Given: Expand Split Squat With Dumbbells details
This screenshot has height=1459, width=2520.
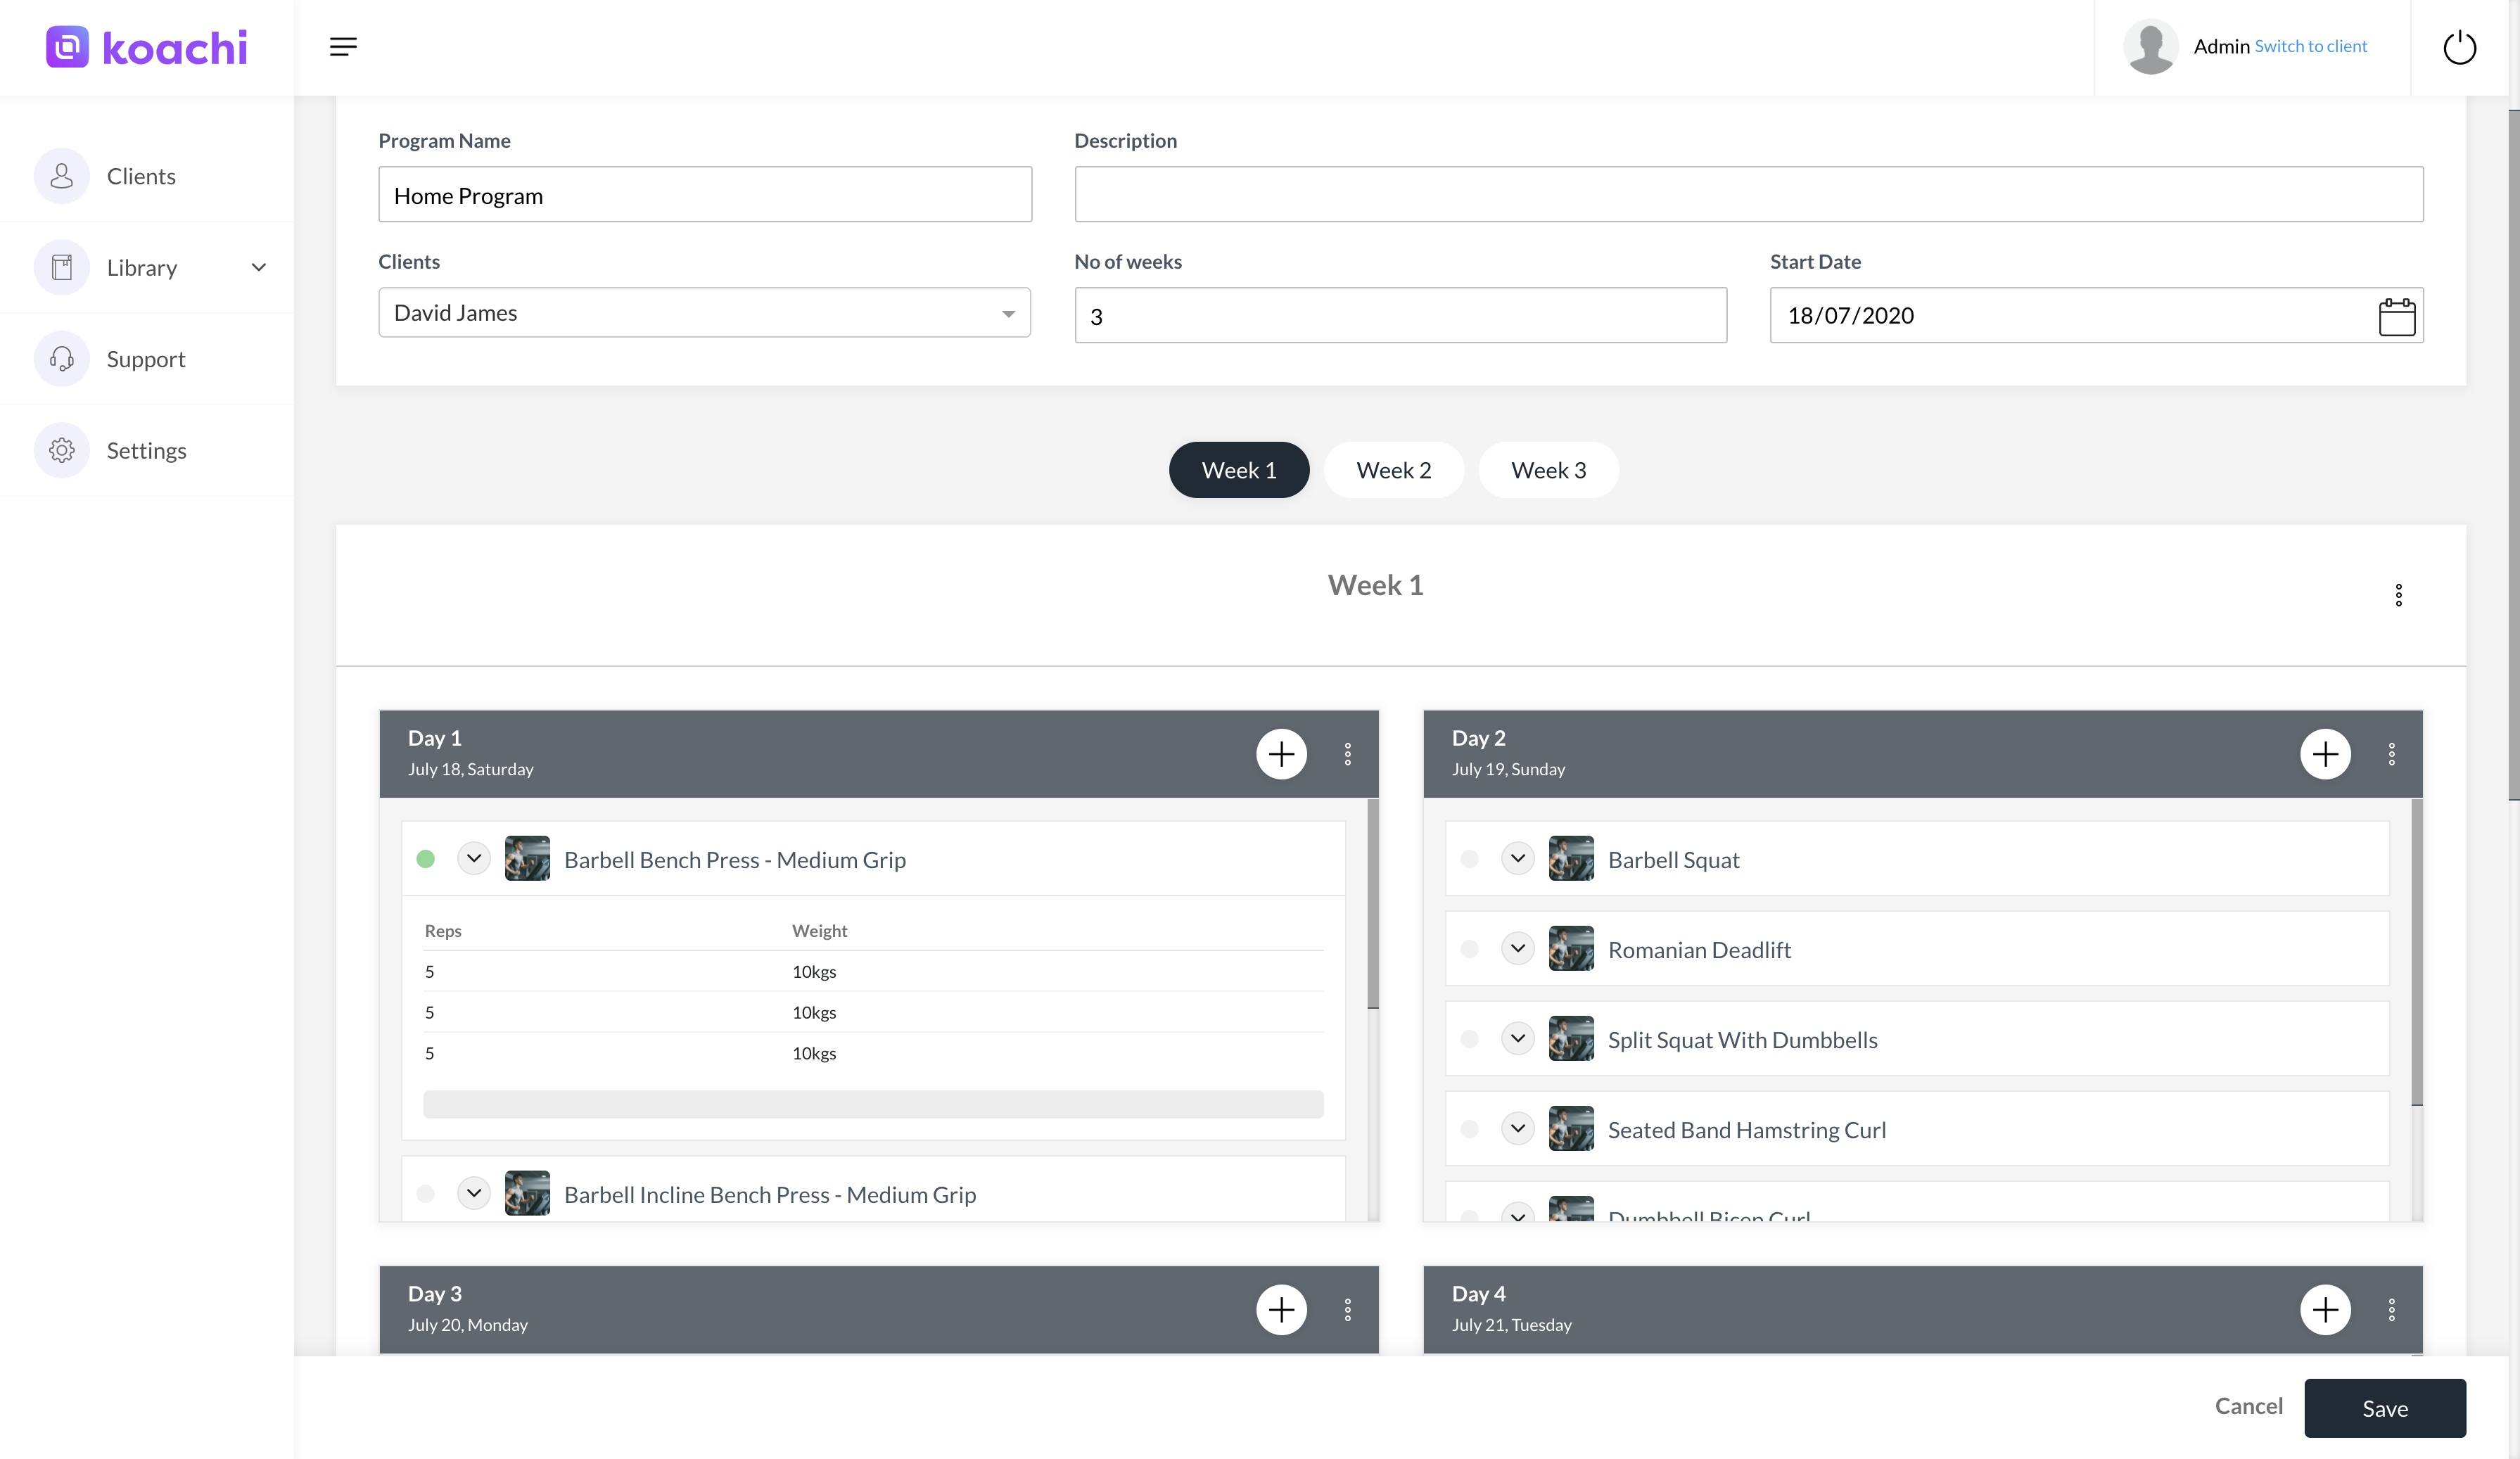Looking at the screenshot, I should (x=1517, y=1038).
